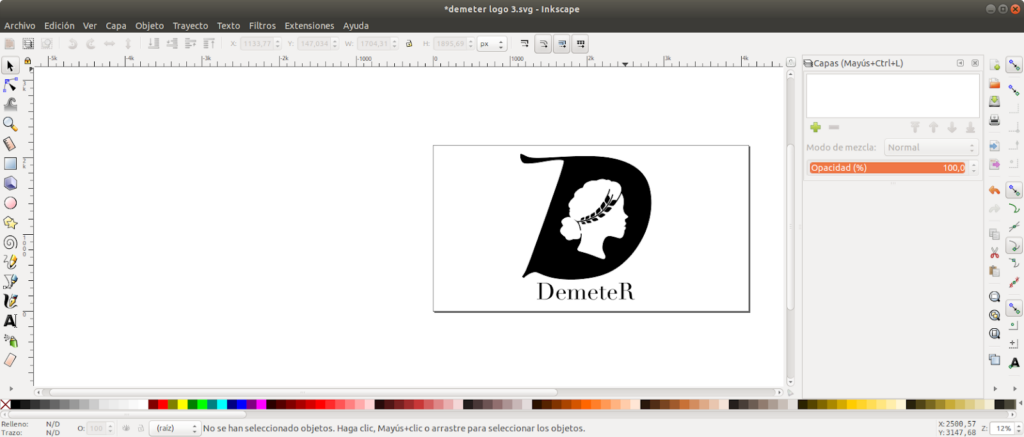This screenshot has width=1024, height=437.
Task: Open the current layer (raíz) dropdown
Action: click(x=172, y=428)
